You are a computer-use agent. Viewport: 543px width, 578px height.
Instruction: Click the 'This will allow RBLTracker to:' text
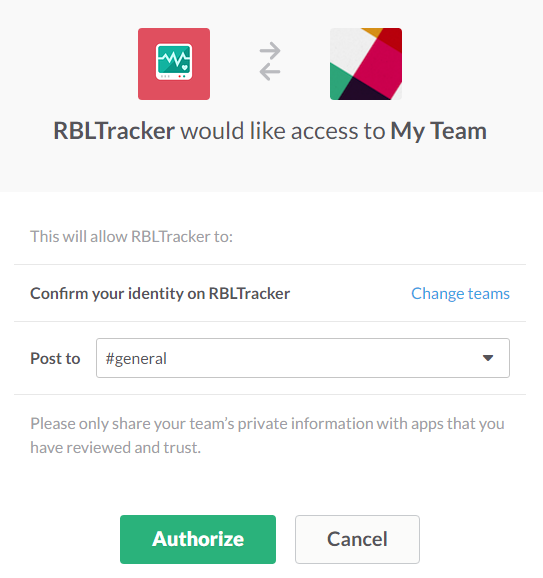click(x=132, y=237)
